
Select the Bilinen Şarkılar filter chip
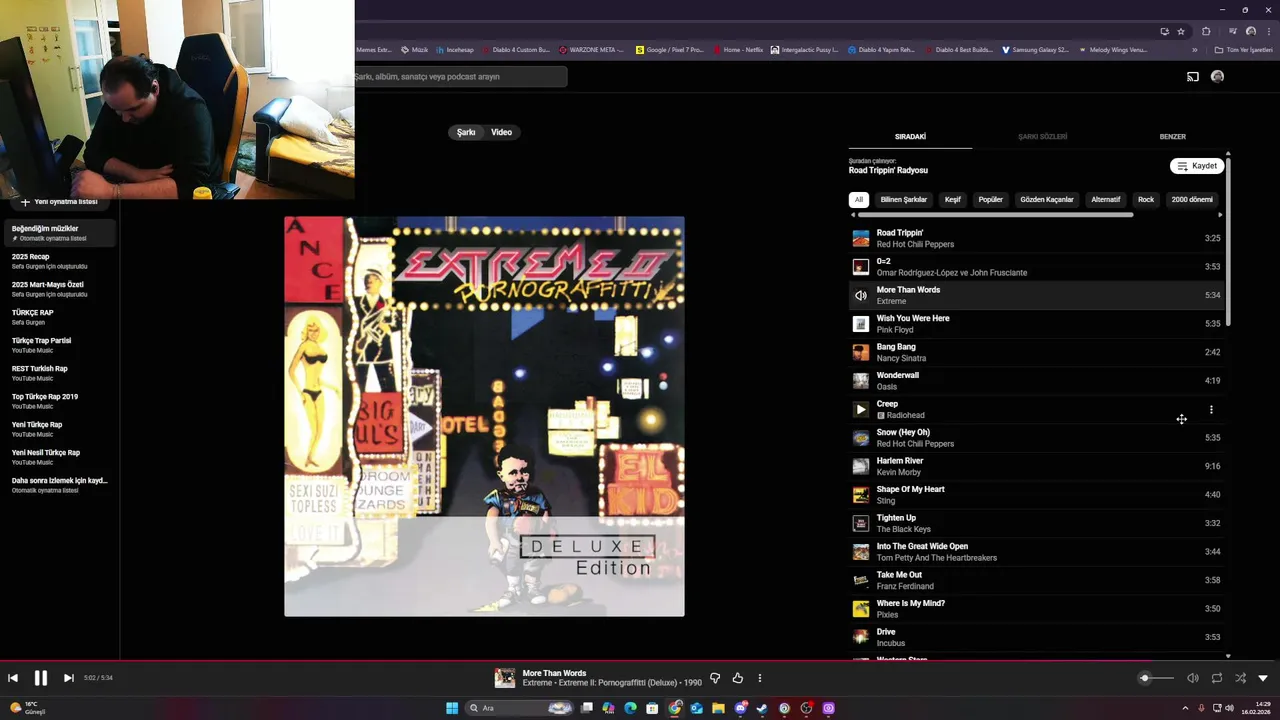904,199
